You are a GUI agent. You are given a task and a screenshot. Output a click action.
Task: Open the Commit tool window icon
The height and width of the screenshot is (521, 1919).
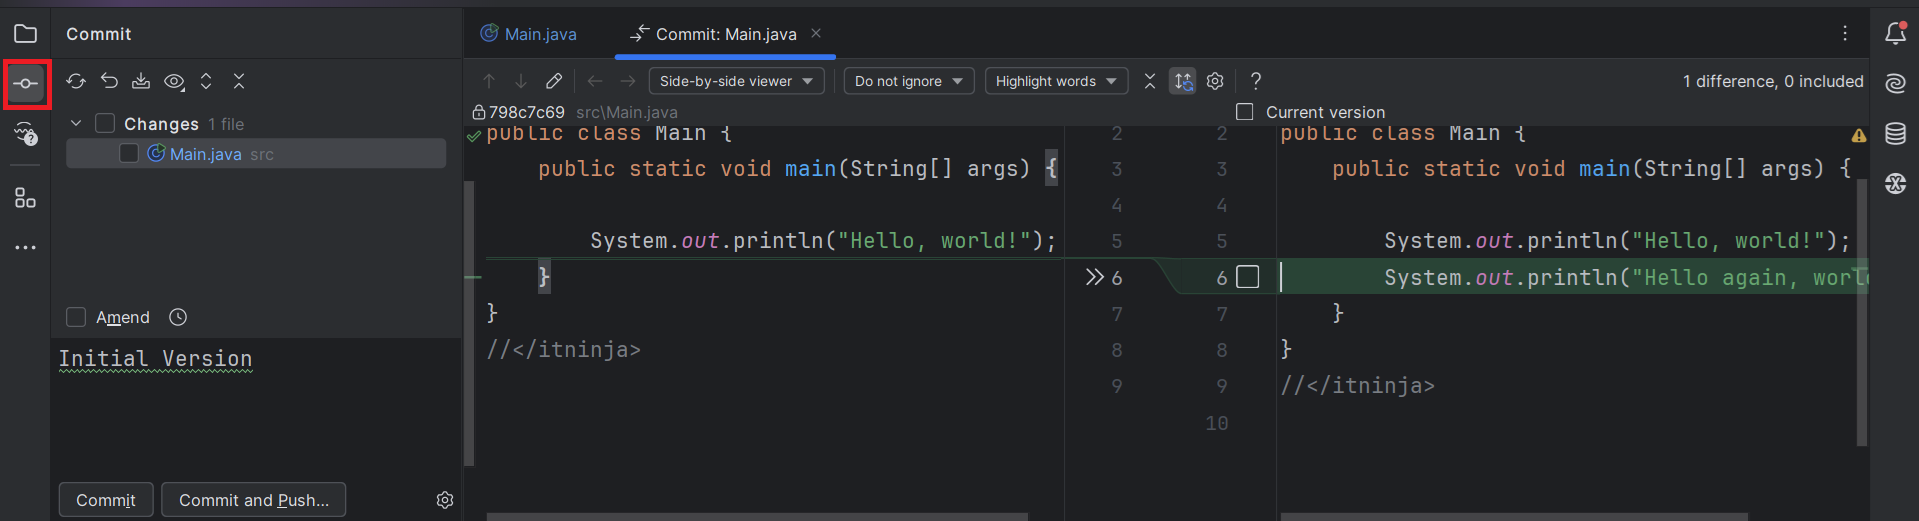[x=26, y=84]
